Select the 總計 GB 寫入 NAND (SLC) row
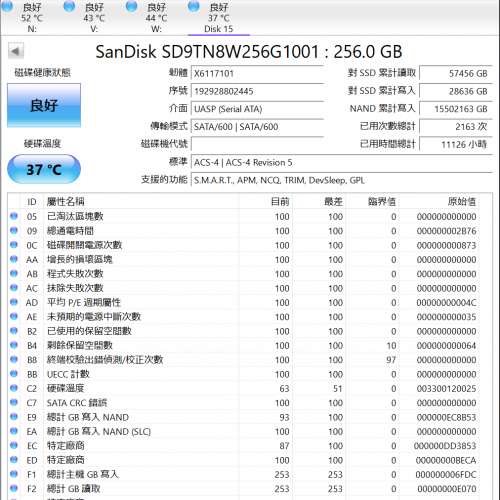The width and height of the screenshot is (500, 500). 244,431
